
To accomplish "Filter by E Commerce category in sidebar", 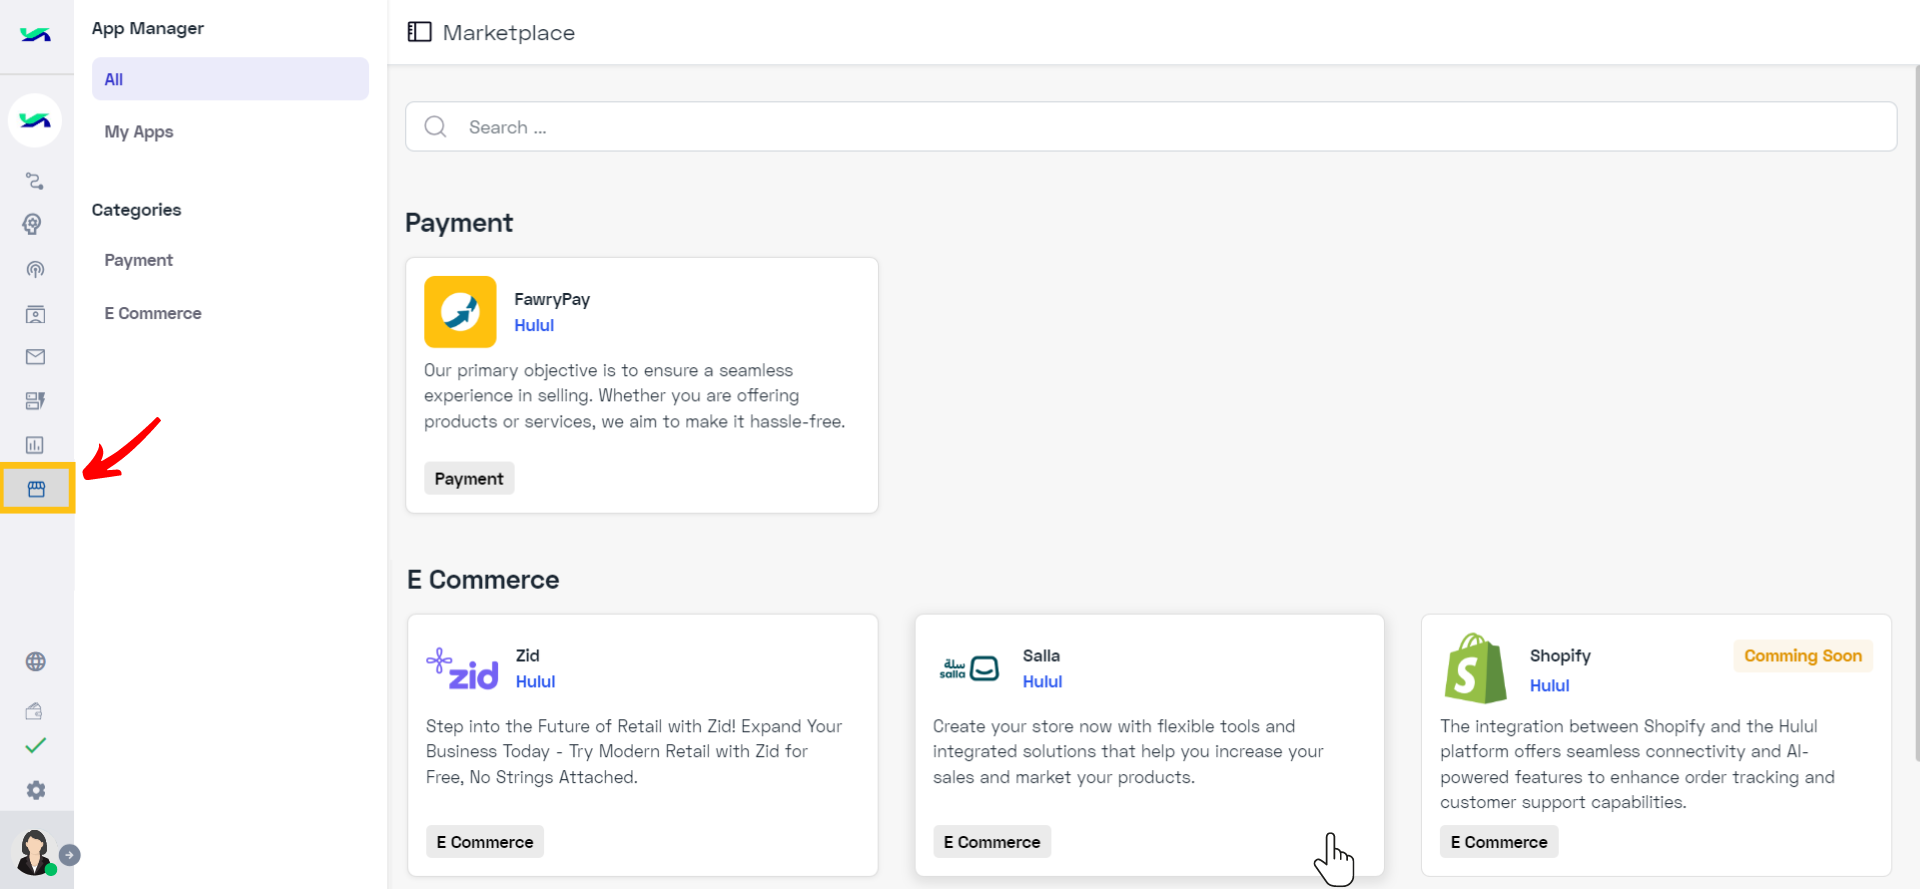I will pos(153,313).
